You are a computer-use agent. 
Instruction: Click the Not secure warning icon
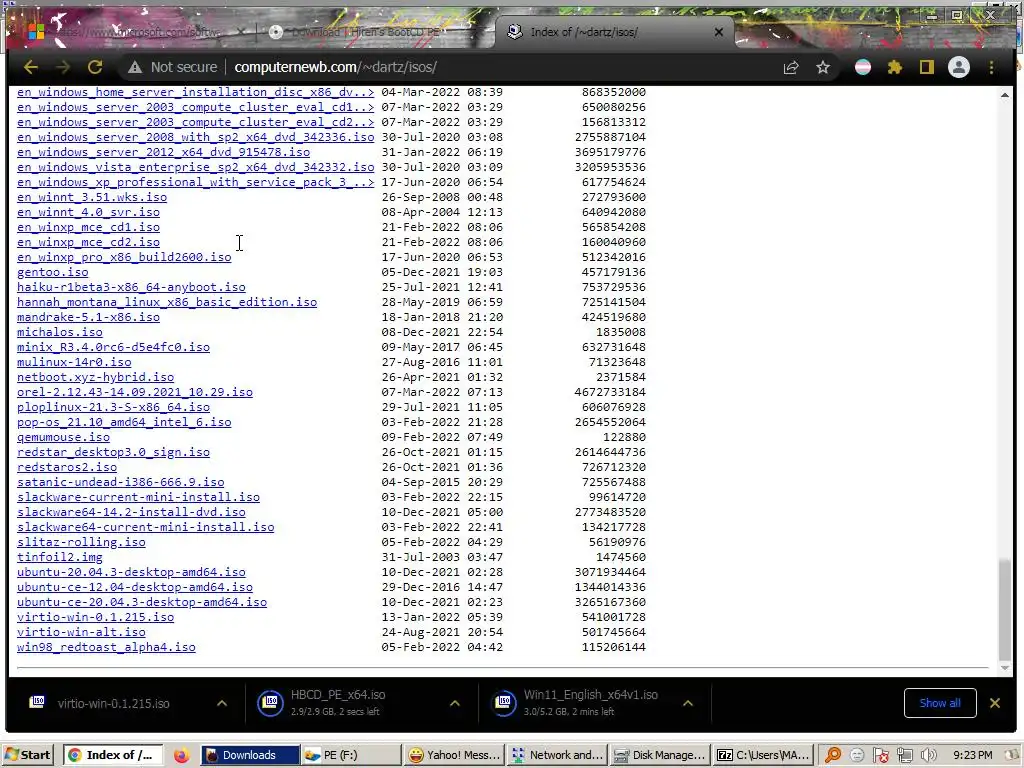[135, 67]
